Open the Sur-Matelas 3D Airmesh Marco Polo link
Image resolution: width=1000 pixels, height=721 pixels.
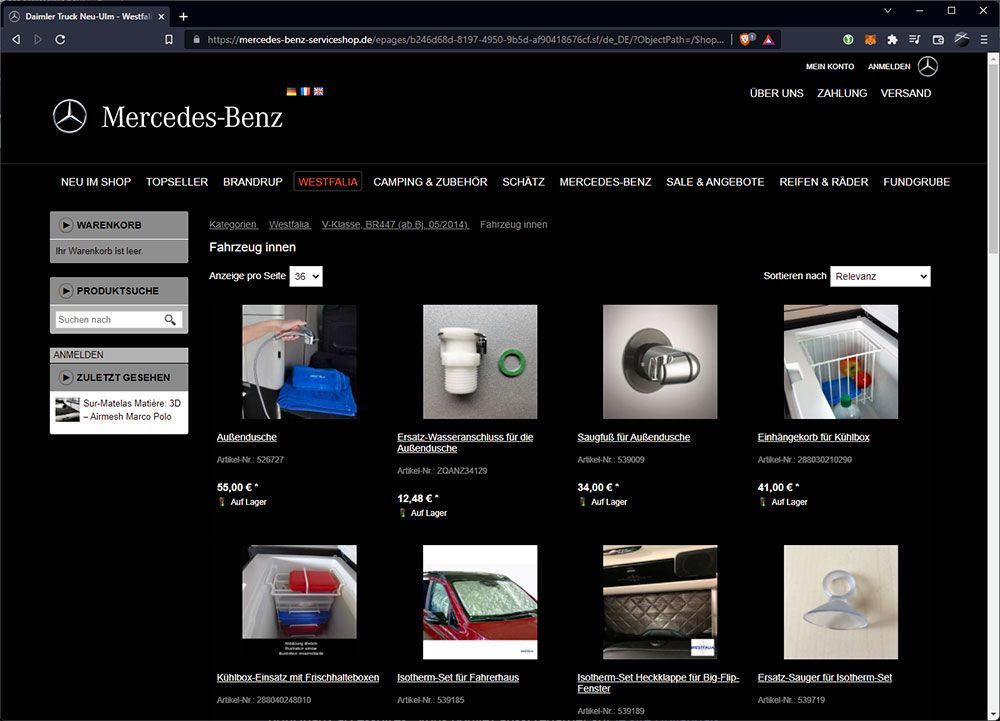coord(132,410)
